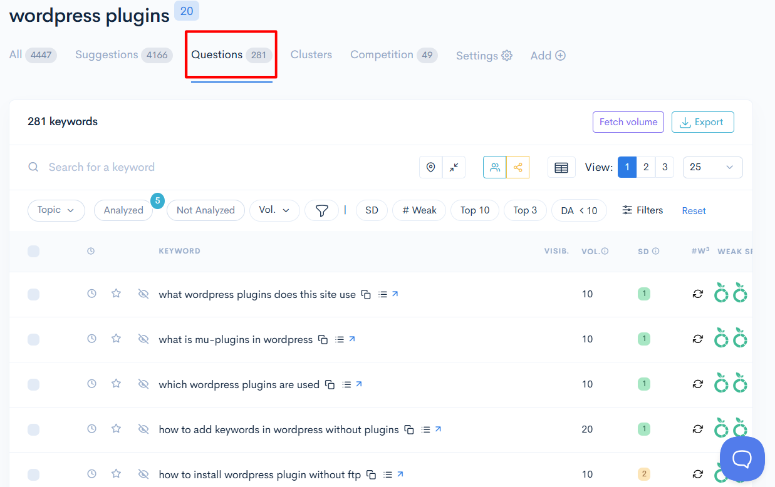The height and width of the screenshot is (487, 775).
Task: Click clock icon in 'what is mu-plugins' row
Action: (x=91, y=339)
